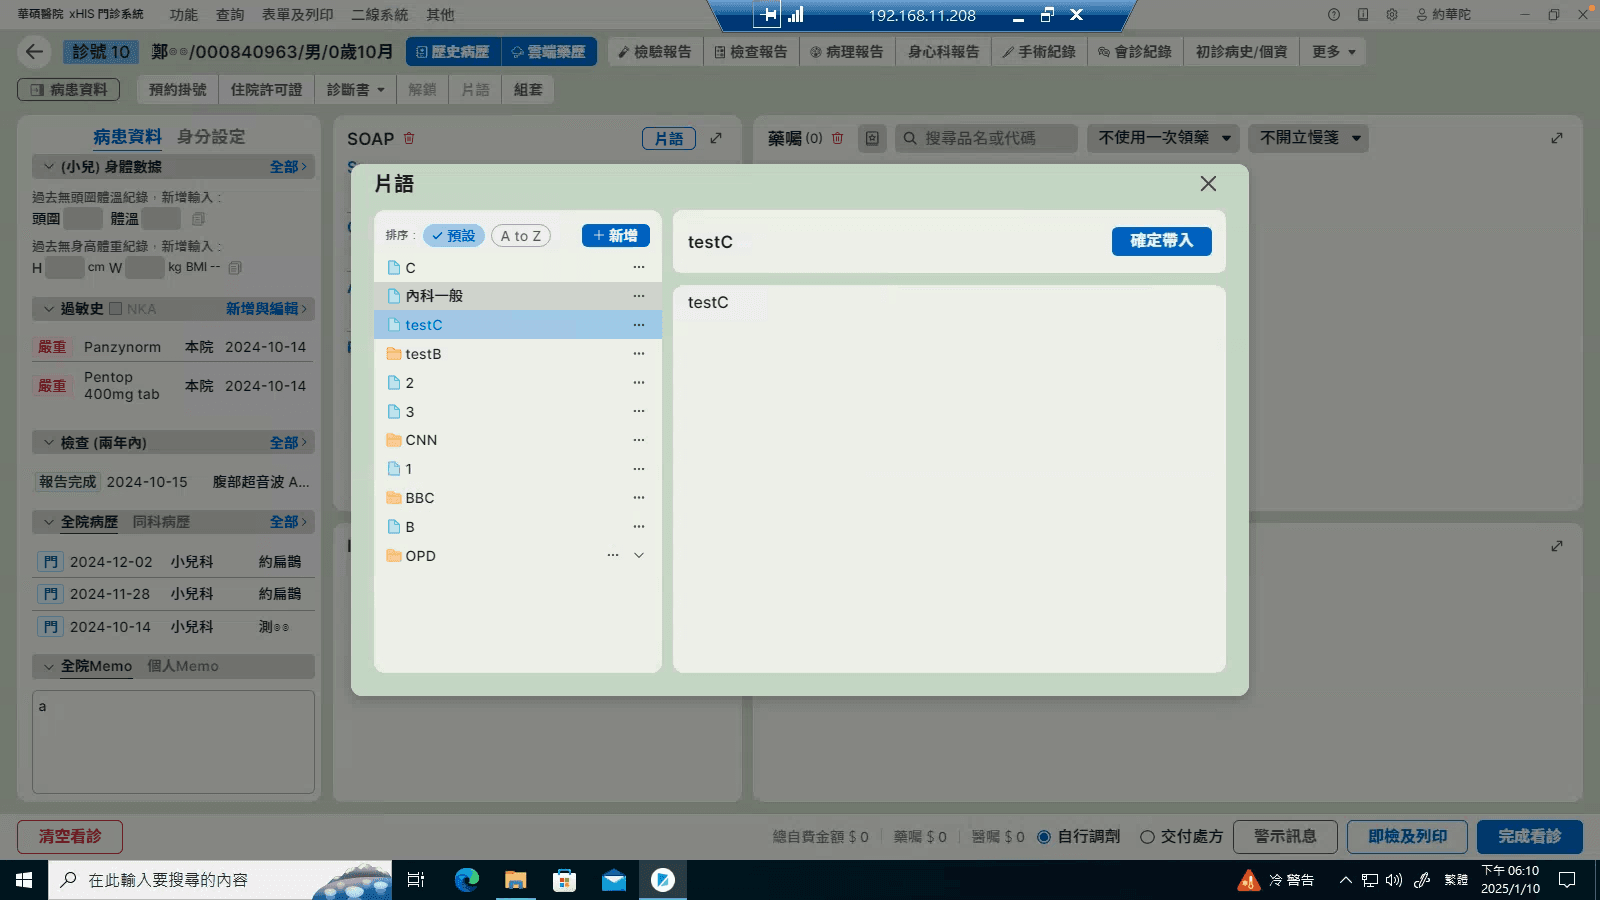
Task: Click the 完成看診 button
Action: tap(1529, 837)
